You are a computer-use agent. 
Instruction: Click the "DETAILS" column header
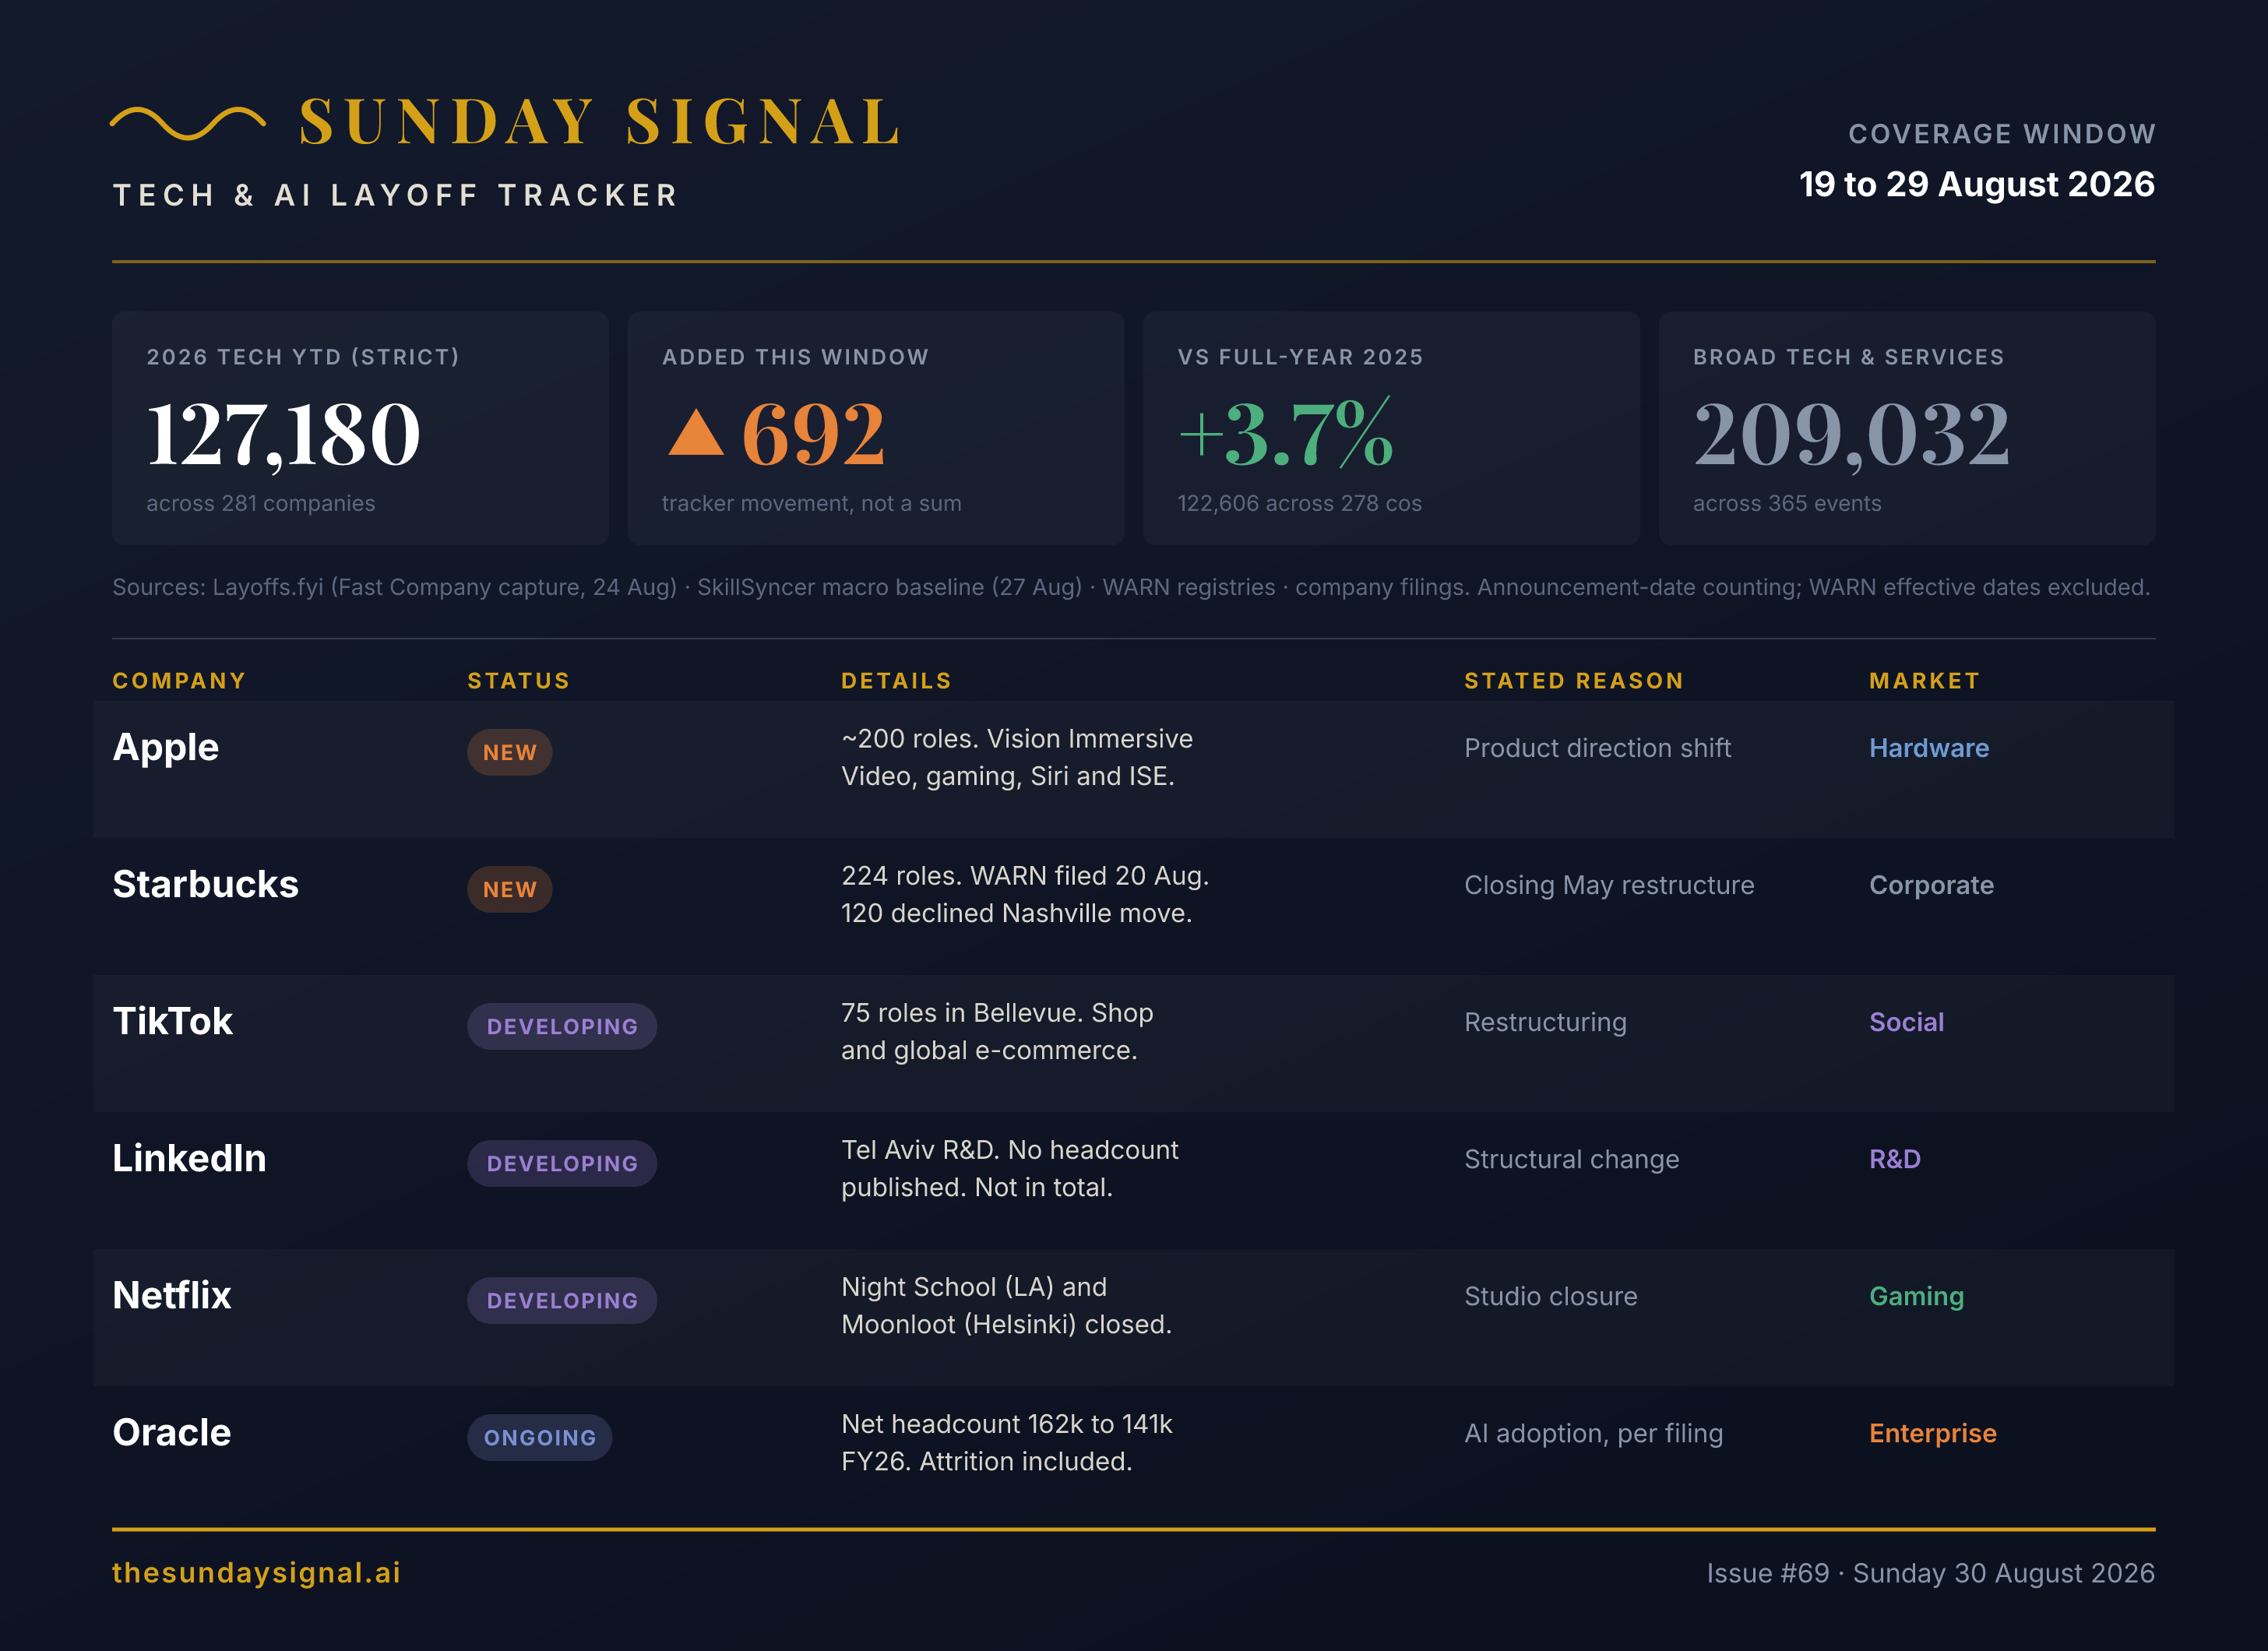pyautogui.click(x=896, y=681)
